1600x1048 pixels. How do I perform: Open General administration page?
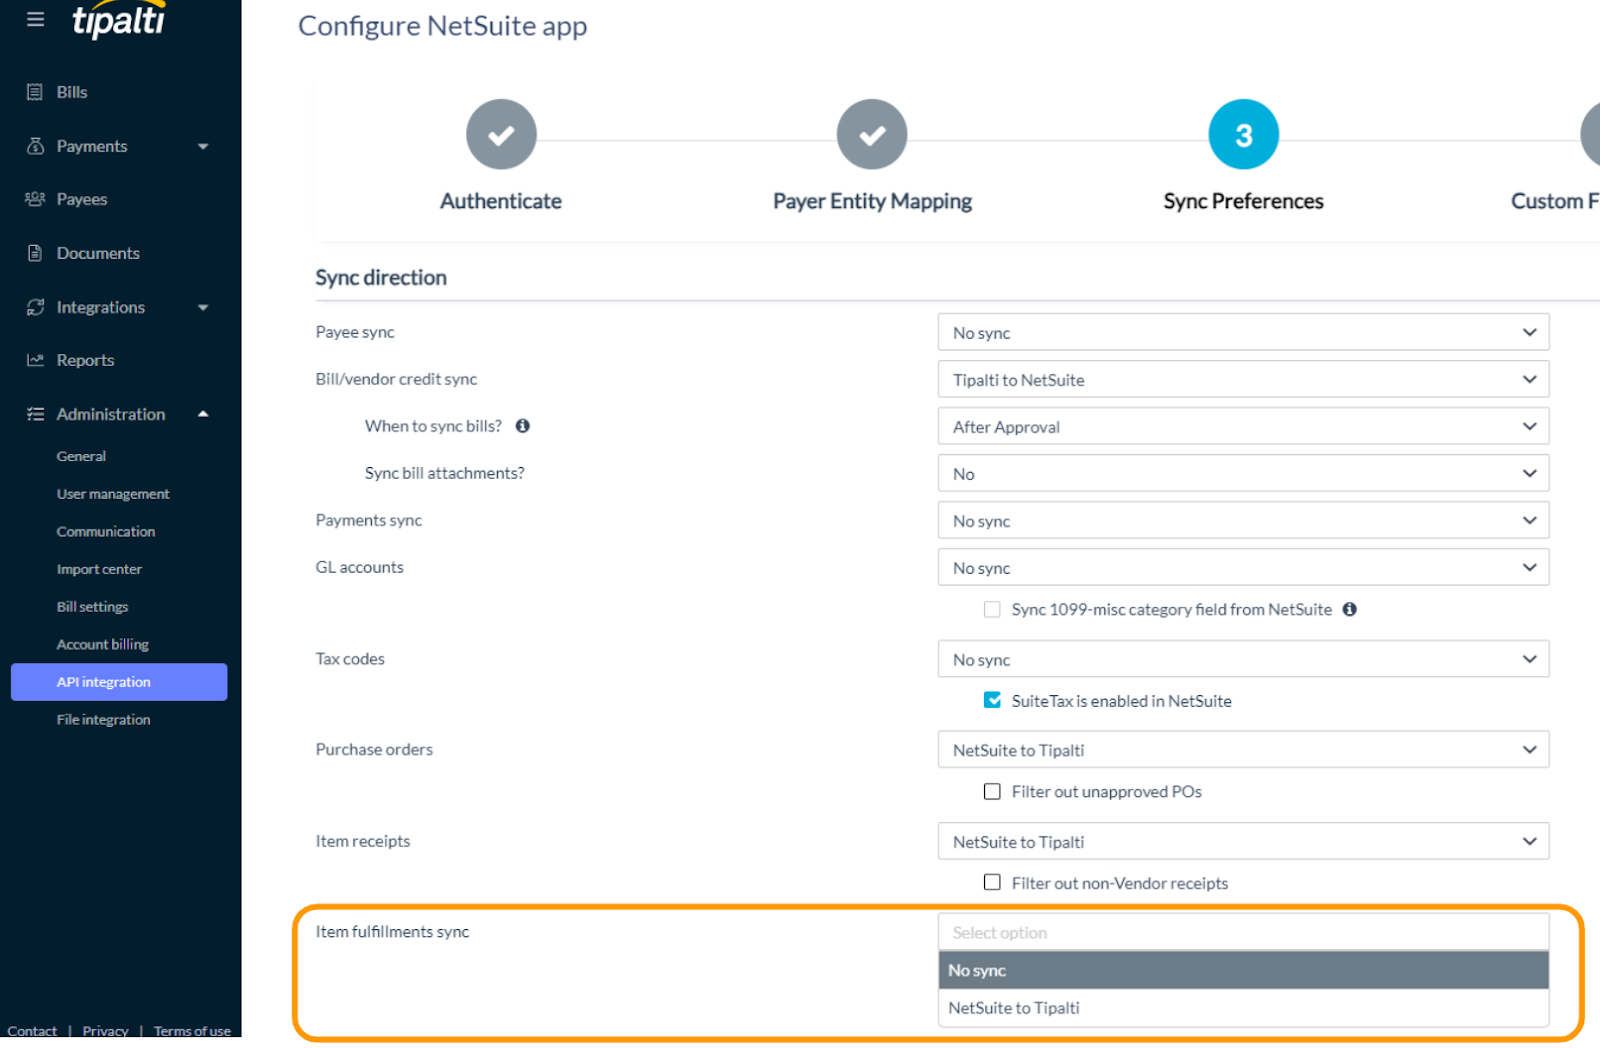81,456
